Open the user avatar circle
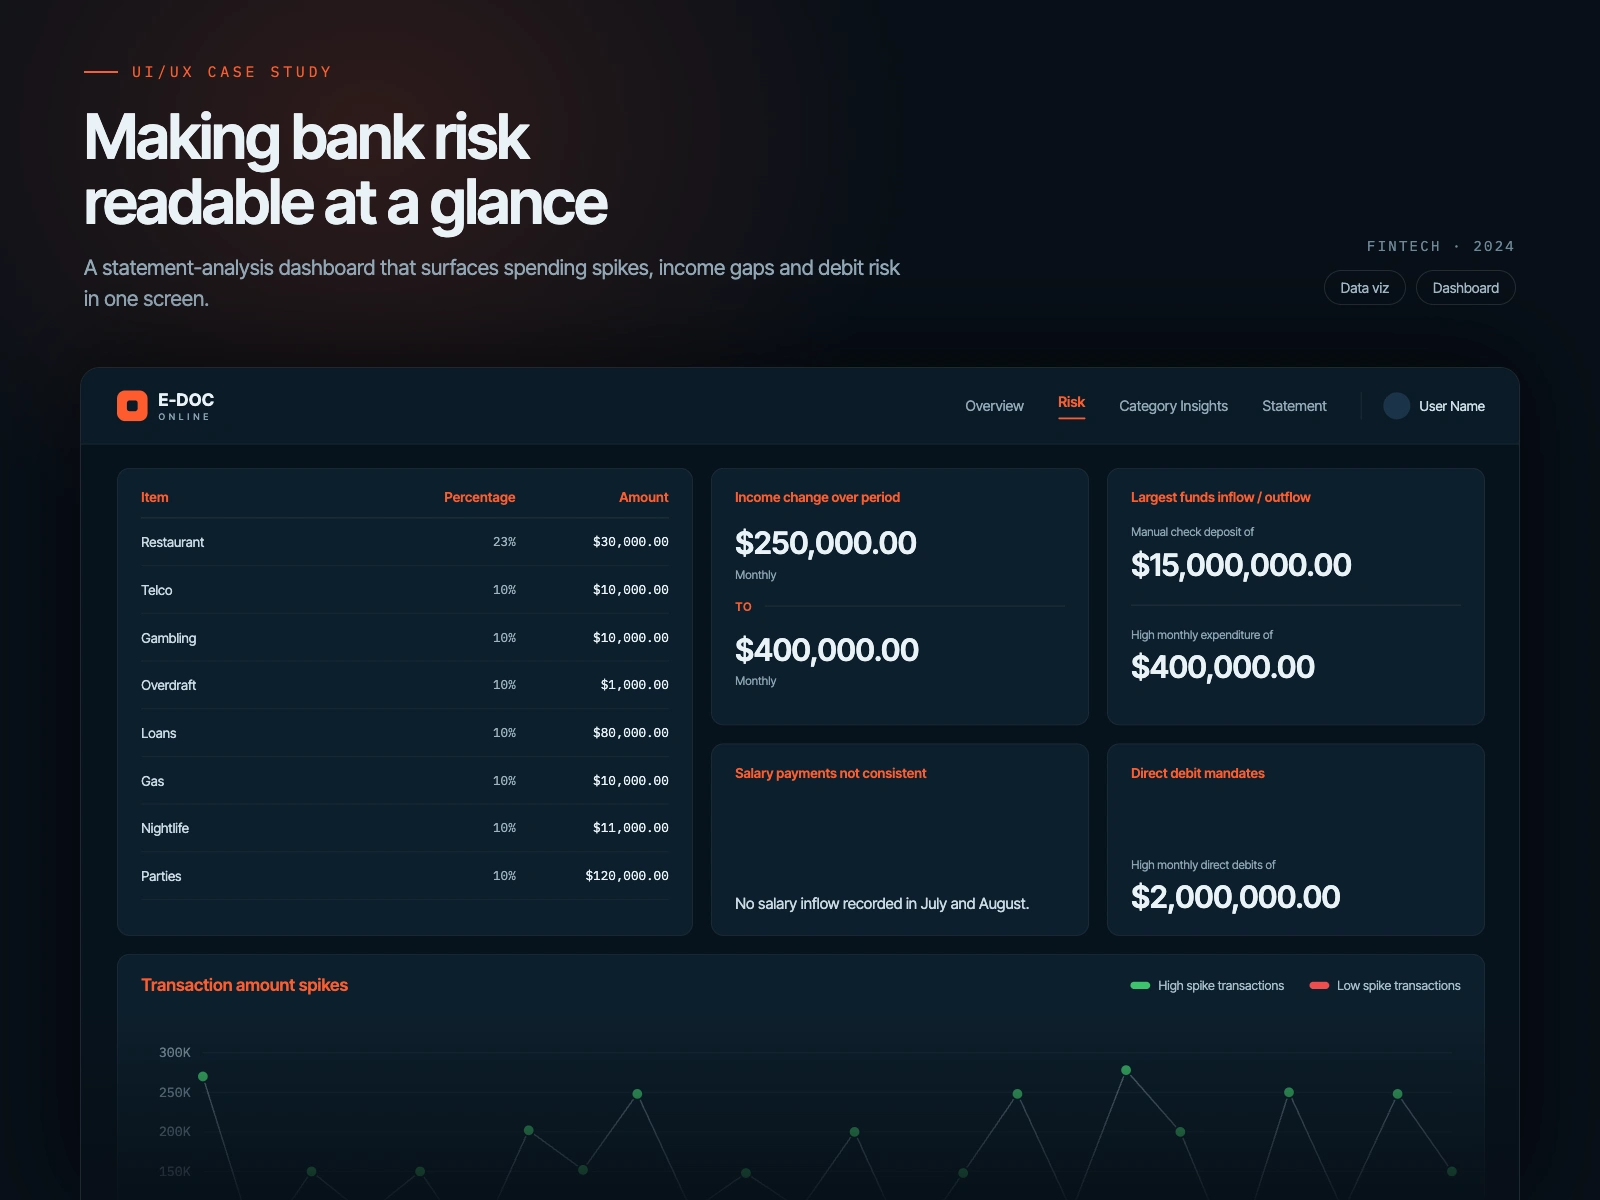The height and width of the screenshot is (1200, 1600). [1397, 406]
